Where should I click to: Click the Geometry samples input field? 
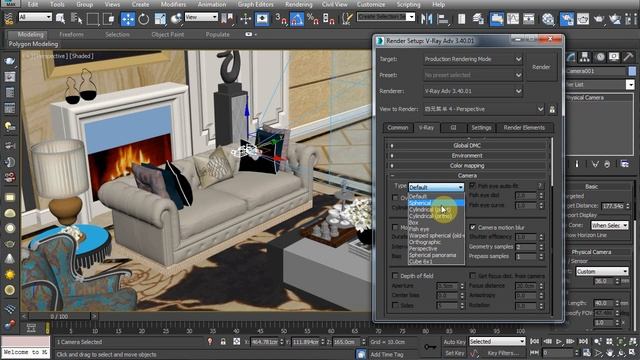point(526,247)
